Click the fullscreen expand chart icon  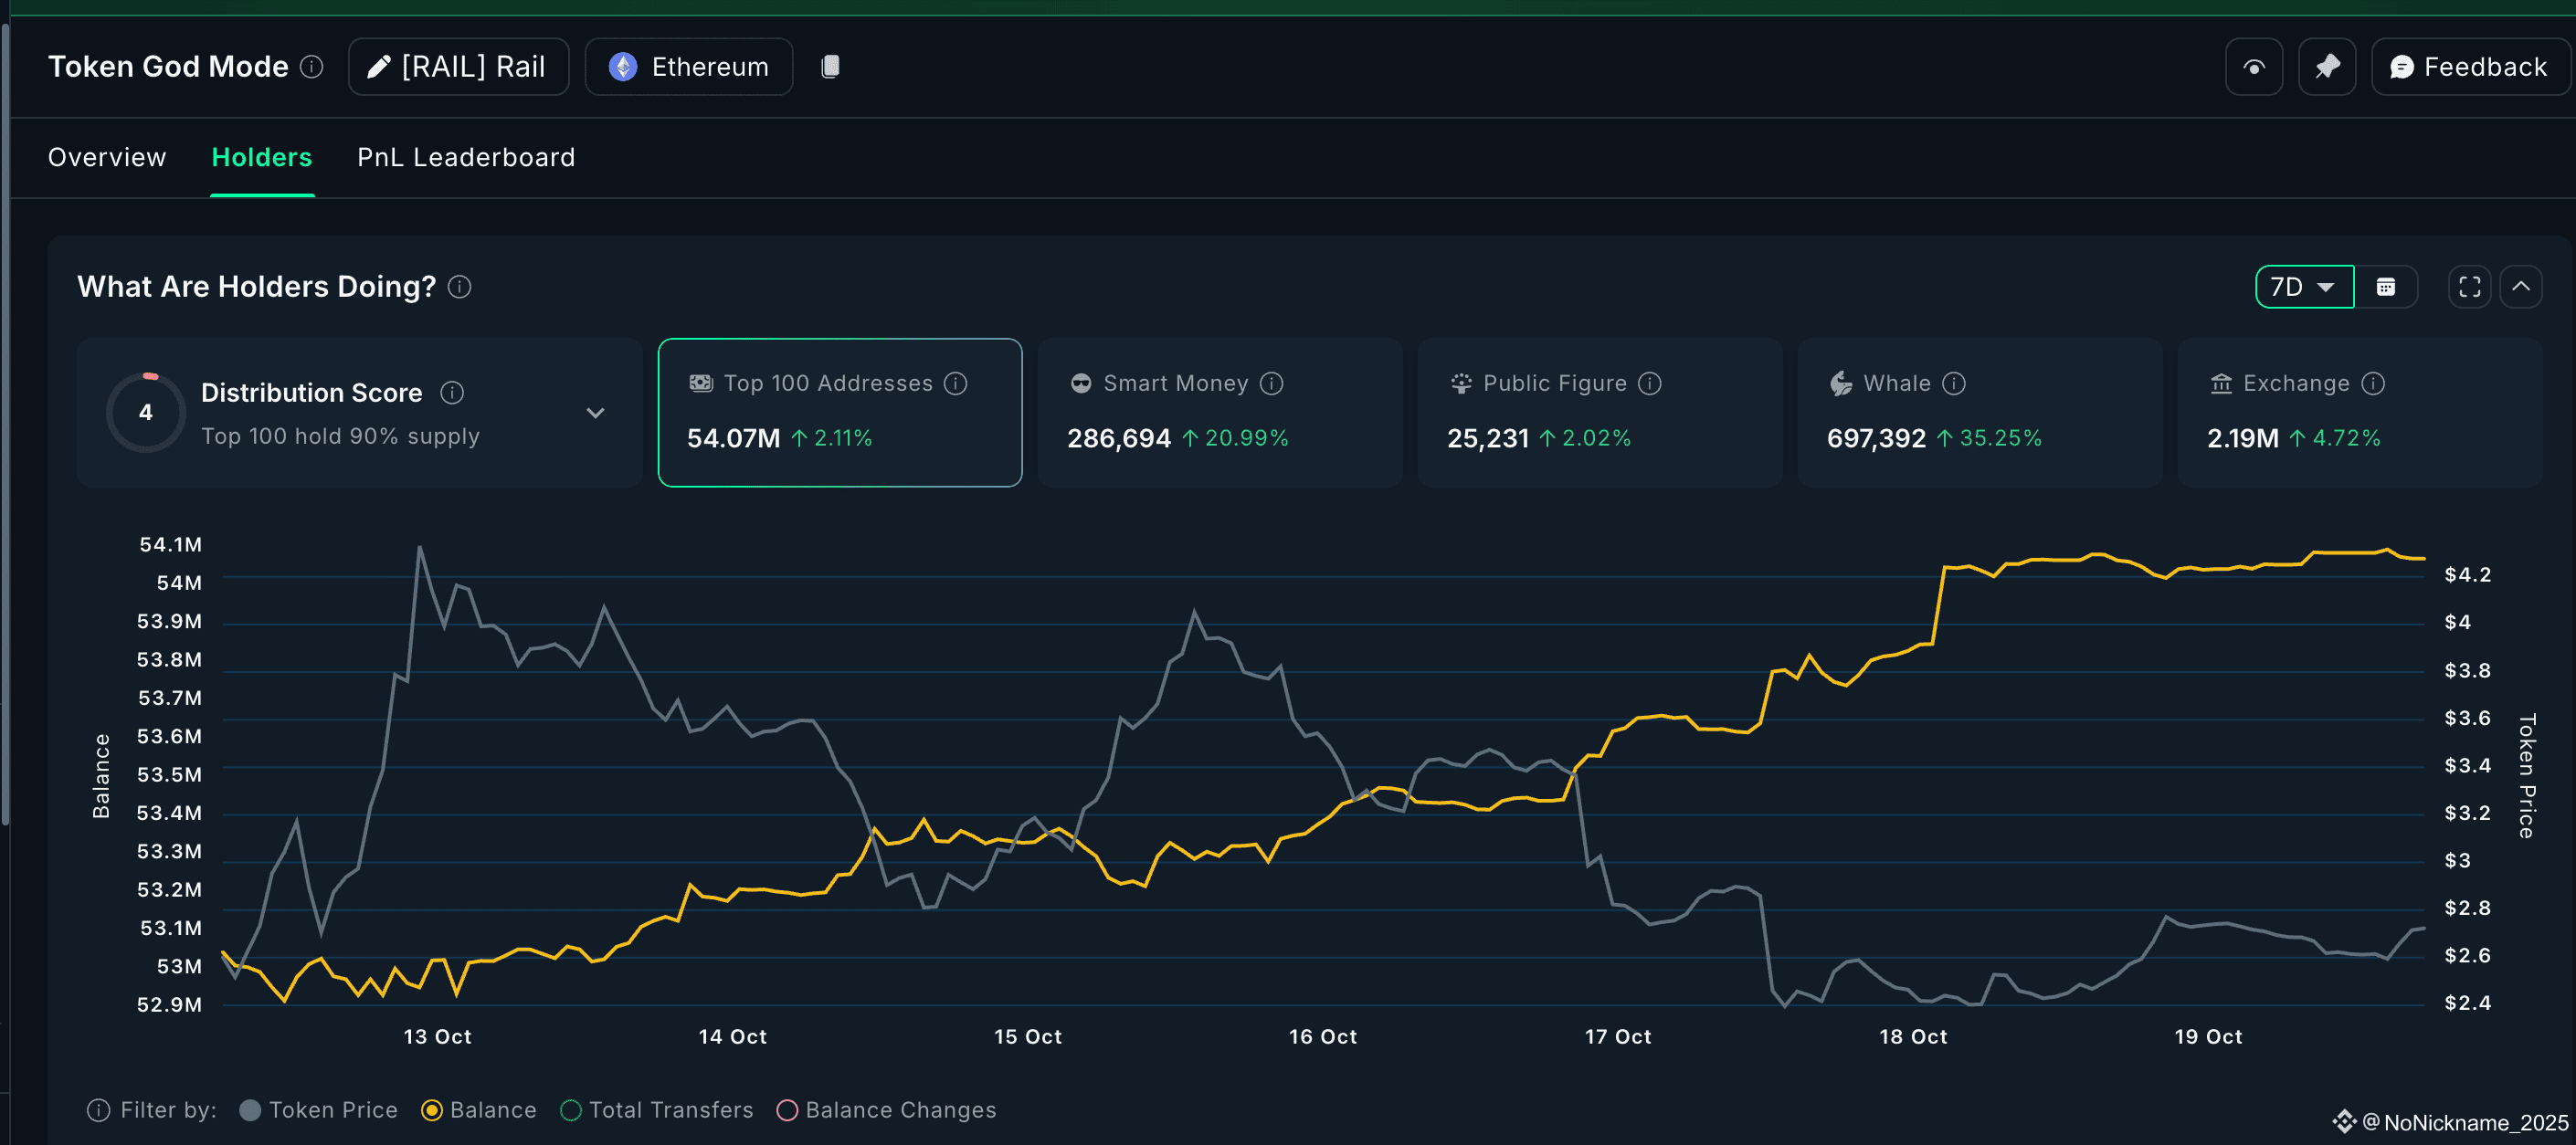pyautogui.click(x=2469, y=287)
